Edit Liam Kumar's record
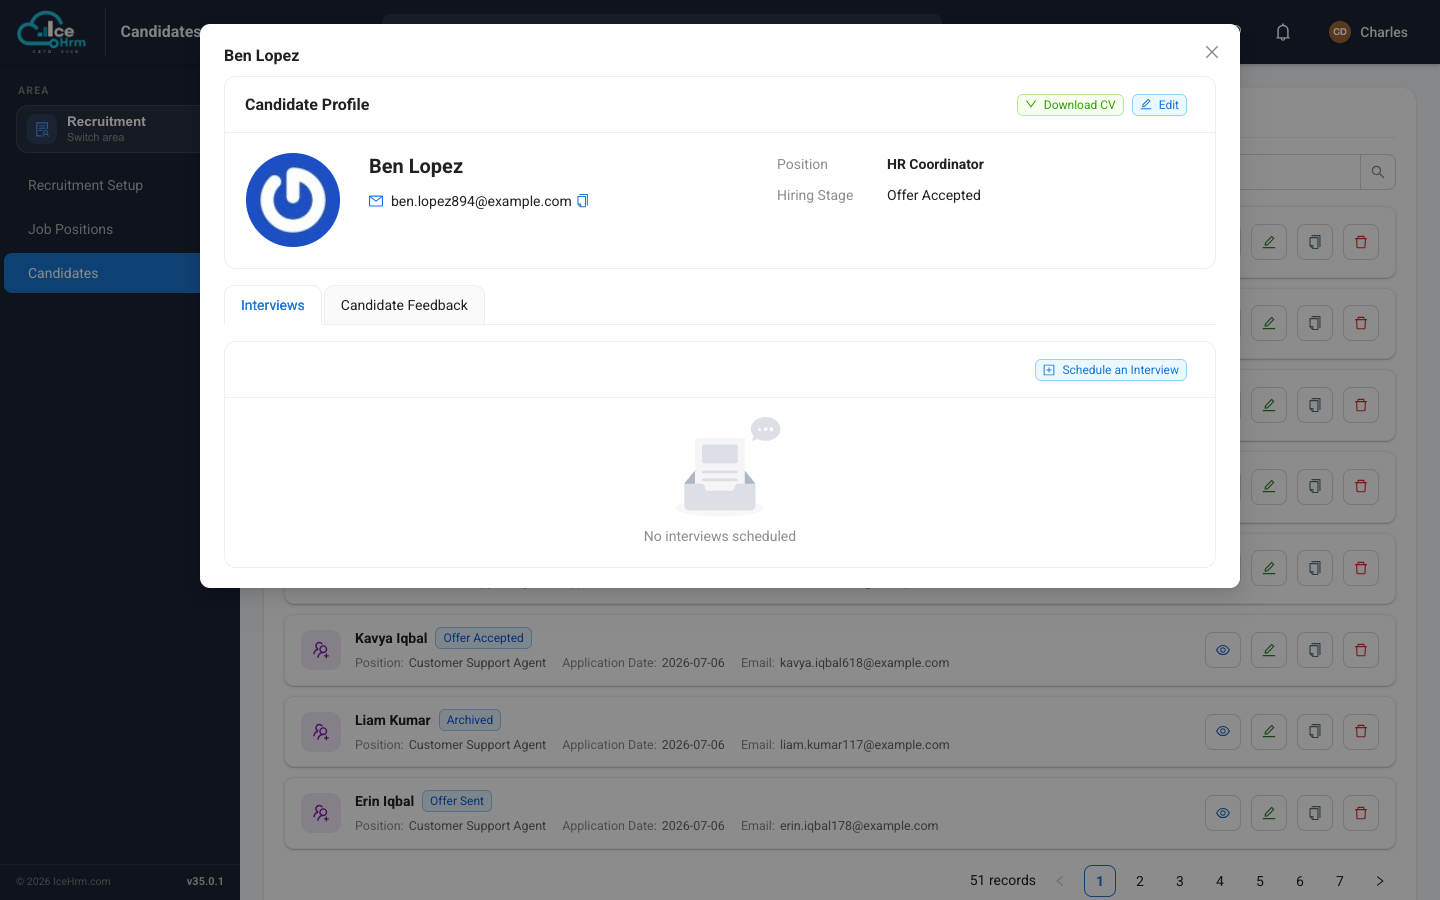This screenshot has width=1440, height=900. [x=1269, y=731]
